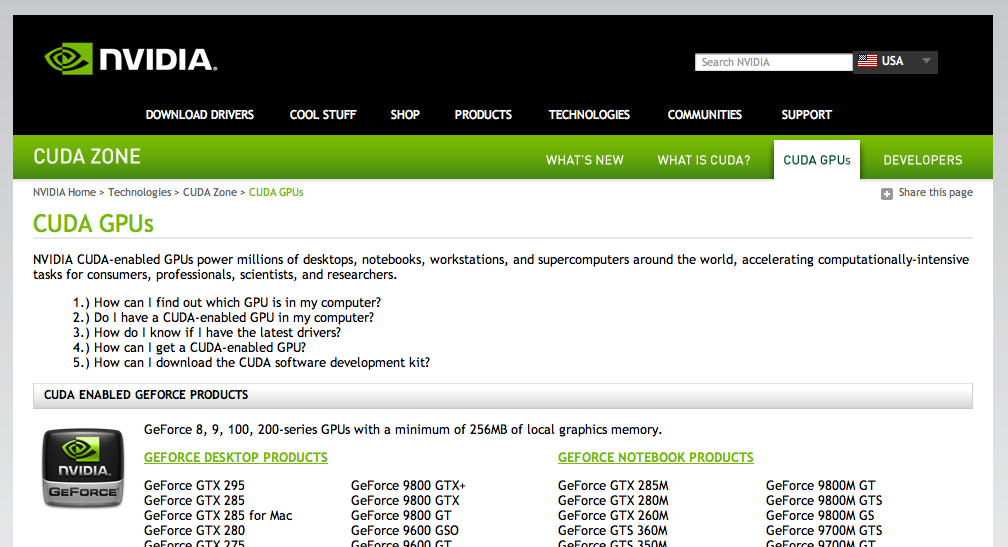Image resolution: width=1008 pixels, height=547 pixels.
Task: Open GeForce Notebook Products link
Action: click(656, 458)
